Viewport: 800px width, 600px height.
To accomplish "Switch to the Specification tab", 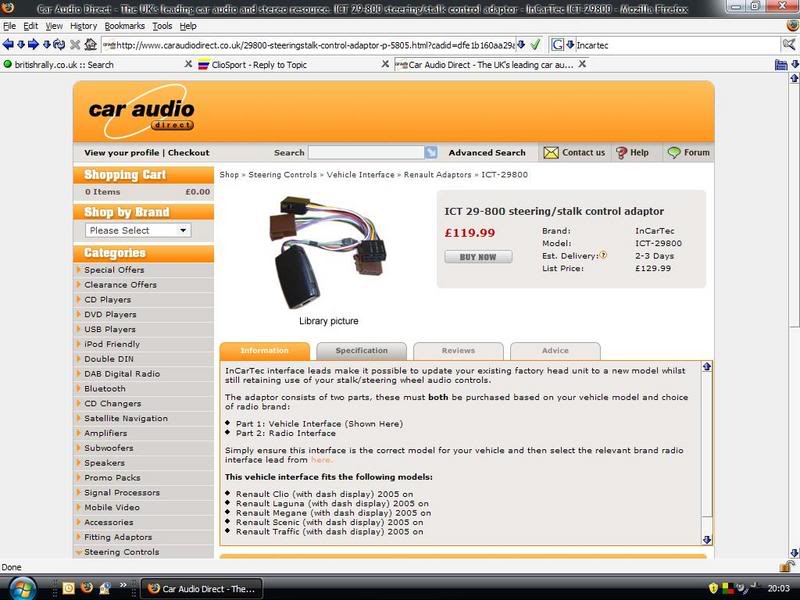I will coord(361,351).
